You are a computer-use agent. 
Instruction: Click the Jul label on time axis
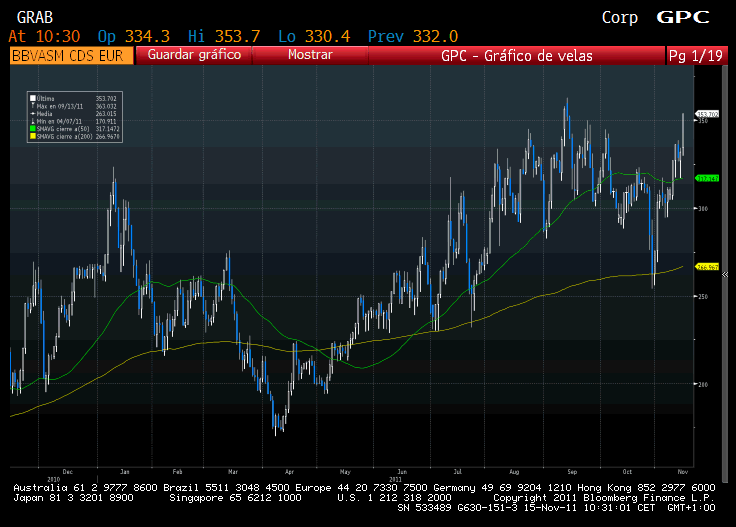click(x=458, y=472)
